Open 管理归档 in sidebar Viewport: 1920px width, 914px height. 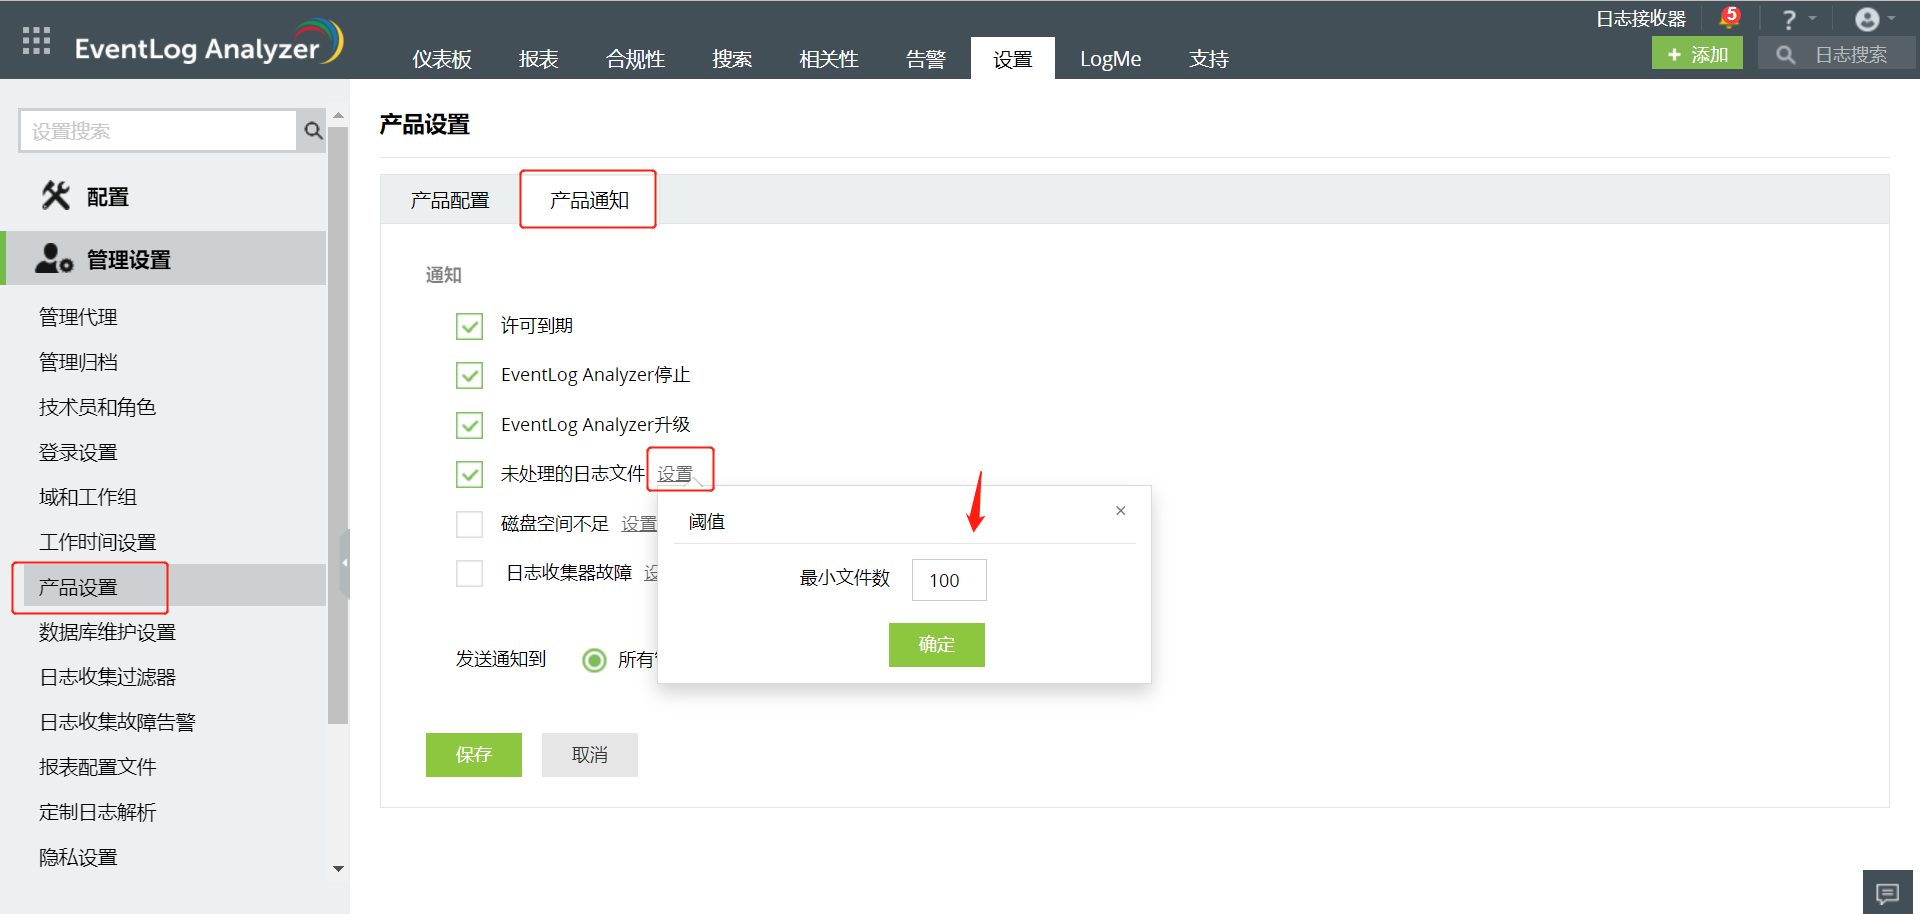click(78, 362)
